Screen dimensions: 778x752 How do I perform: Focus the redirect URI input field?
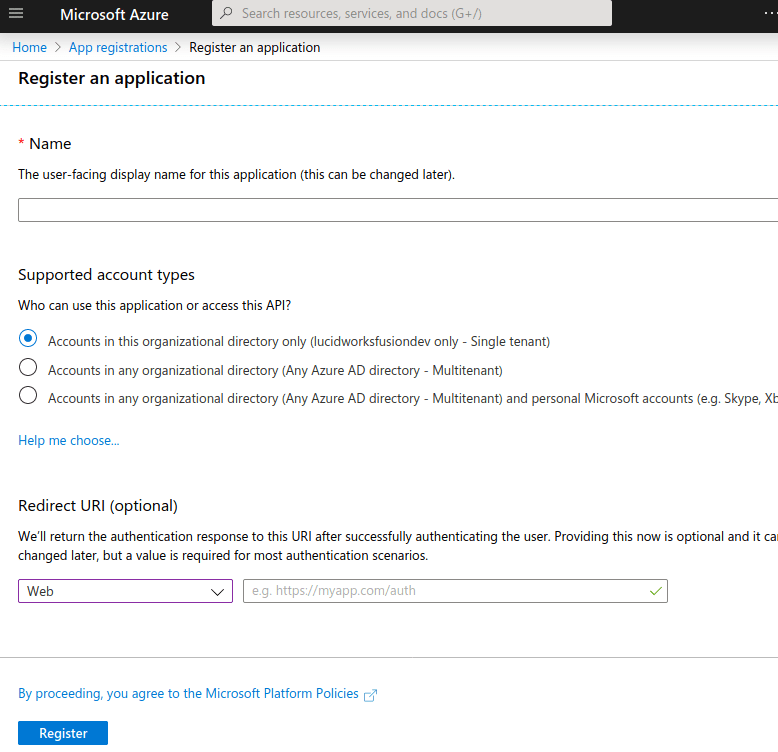pyautogui.click(x=455, y=591)
